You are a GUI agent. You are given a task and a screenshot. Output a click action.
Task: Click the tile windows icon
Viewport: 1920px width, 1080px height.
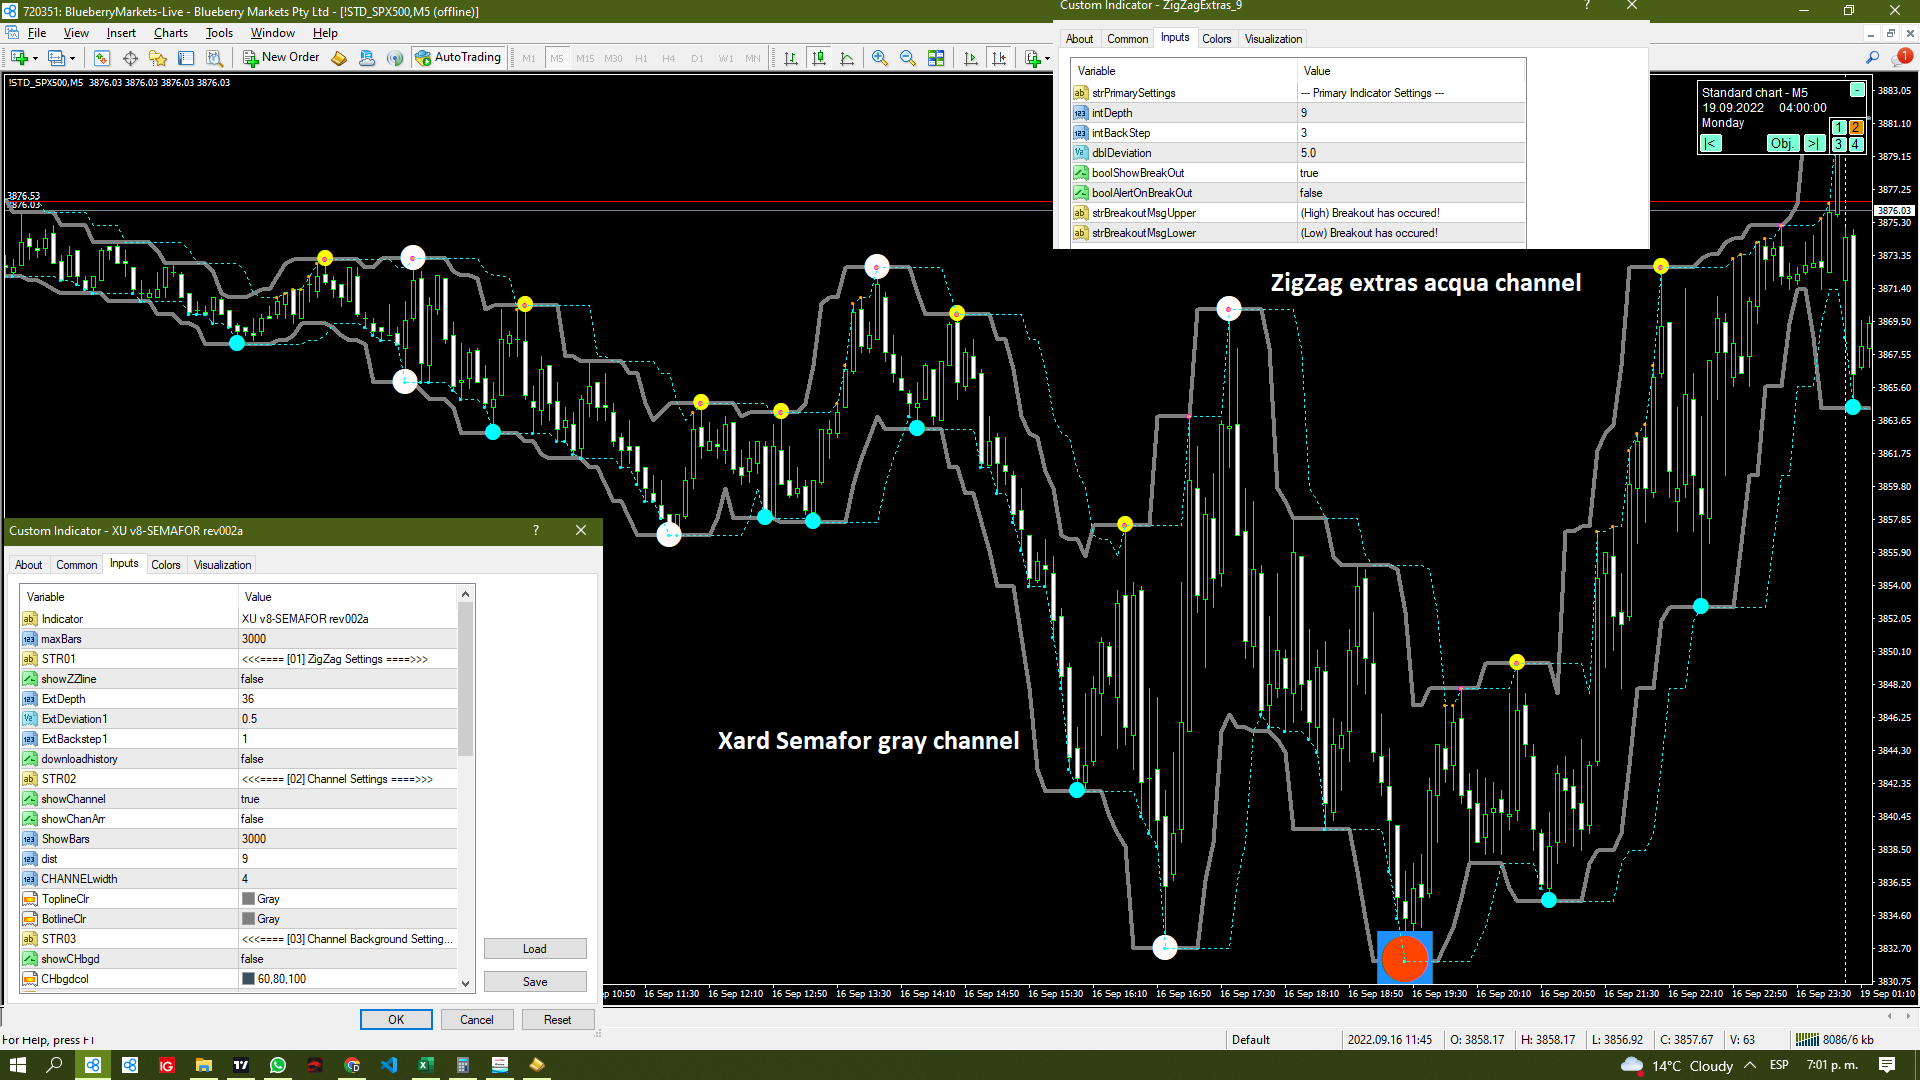pyautogui.click(x=936, y=58)
